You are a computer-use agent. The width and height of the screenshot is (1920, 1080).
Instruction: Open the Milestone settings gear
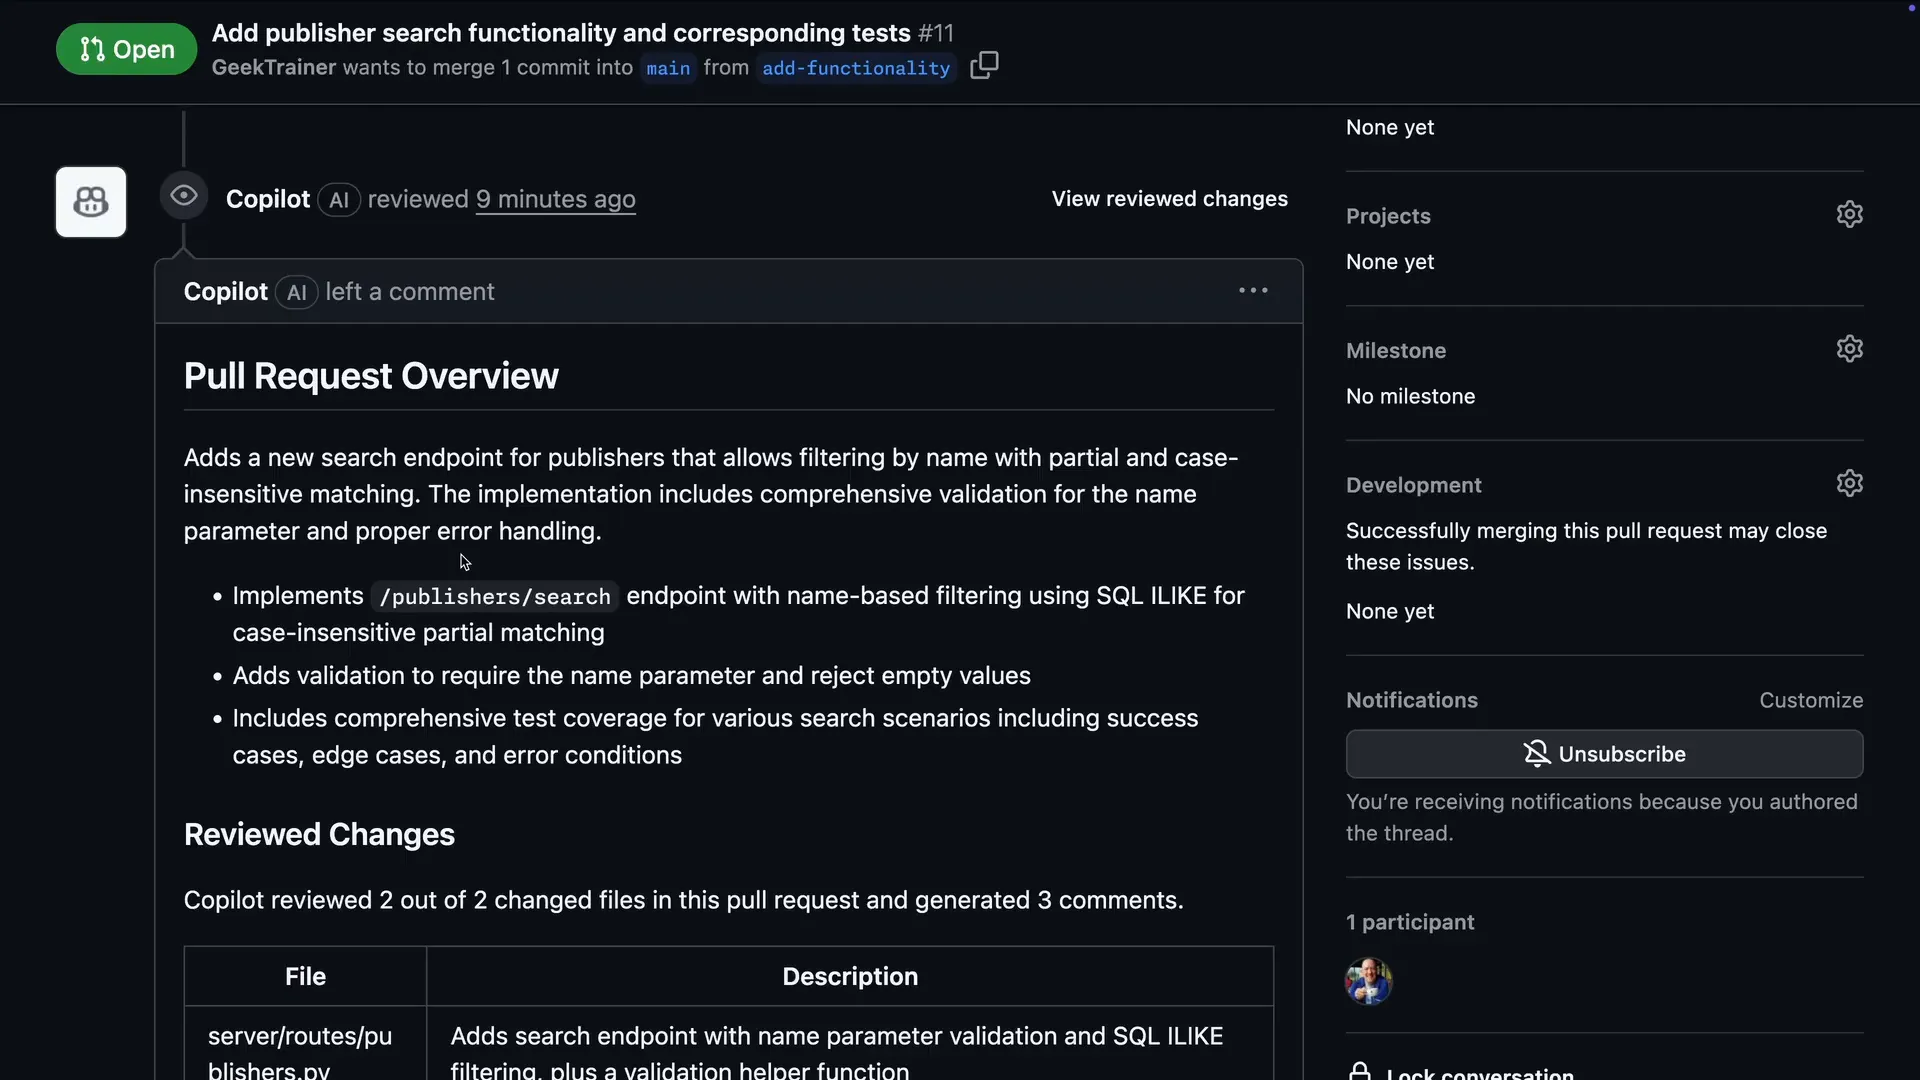pyautogui.click(x=1849, y=349)
